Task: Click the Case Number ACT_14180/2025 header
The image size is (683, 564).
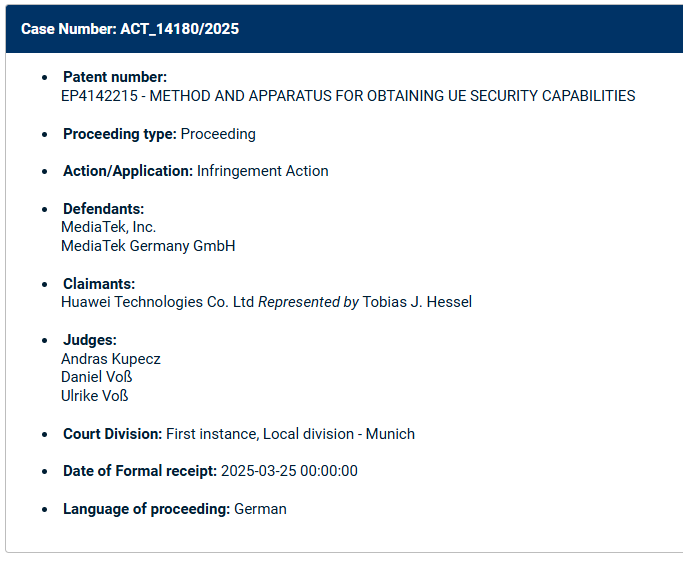Action: pos(130,29)
